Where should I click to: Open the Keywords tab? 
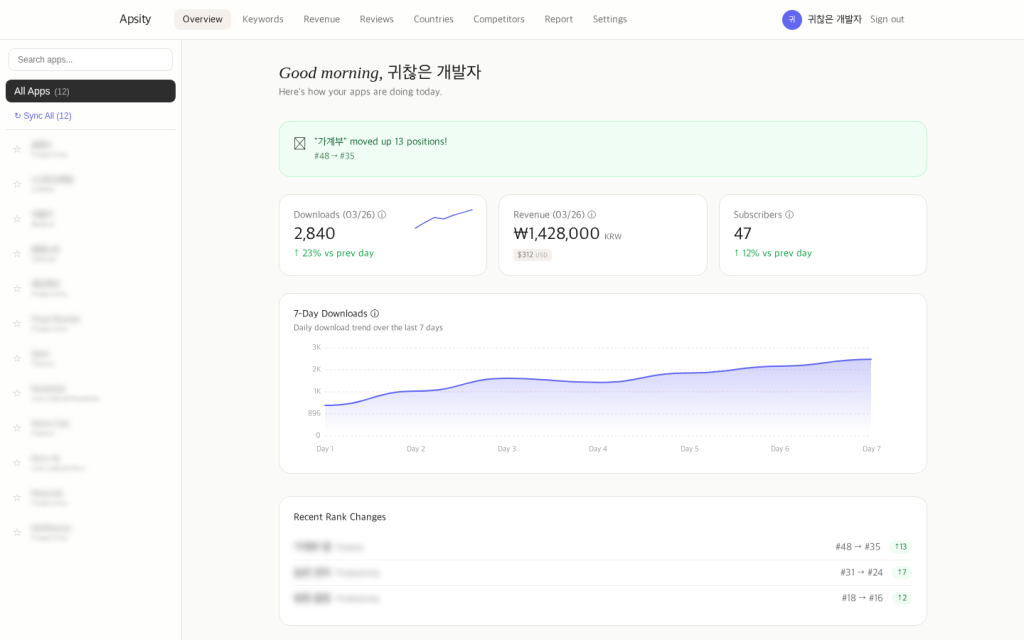[263, 19]
